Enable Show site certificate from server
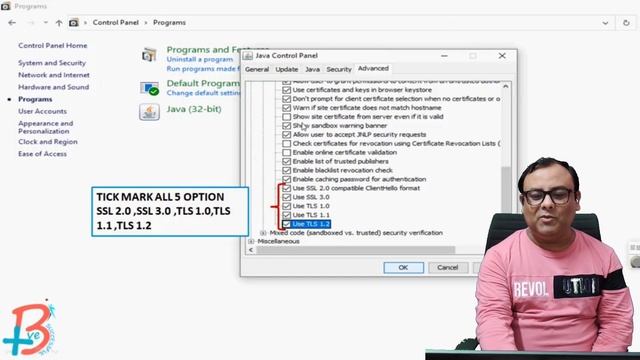The width and height of the screenshot is (640, 360). point(287,117)
